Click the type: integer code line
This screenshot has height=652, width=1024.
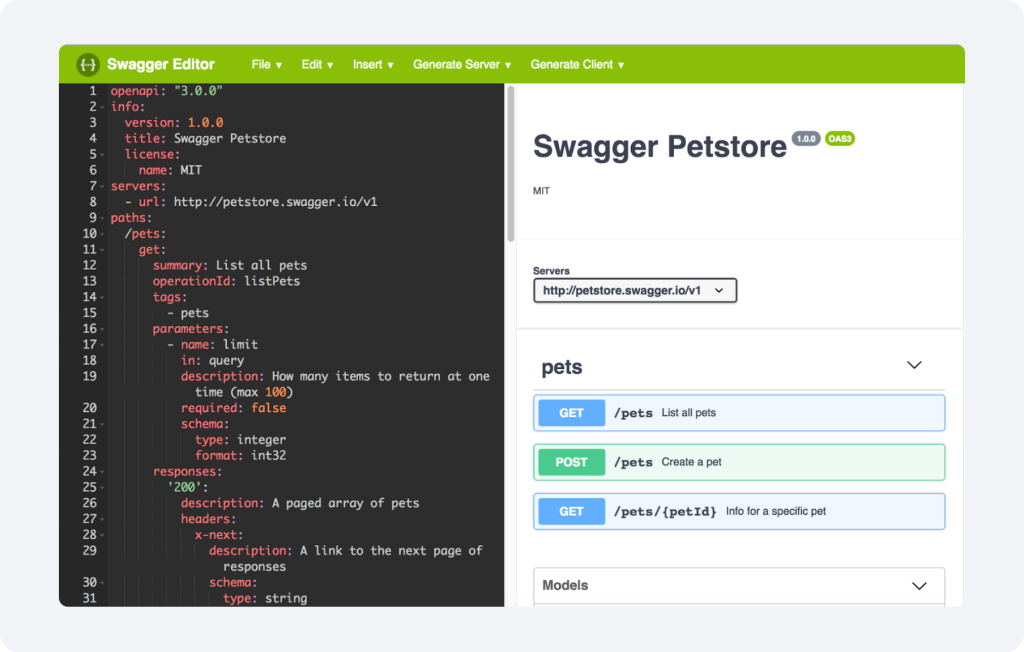click(x=240, y=440)
